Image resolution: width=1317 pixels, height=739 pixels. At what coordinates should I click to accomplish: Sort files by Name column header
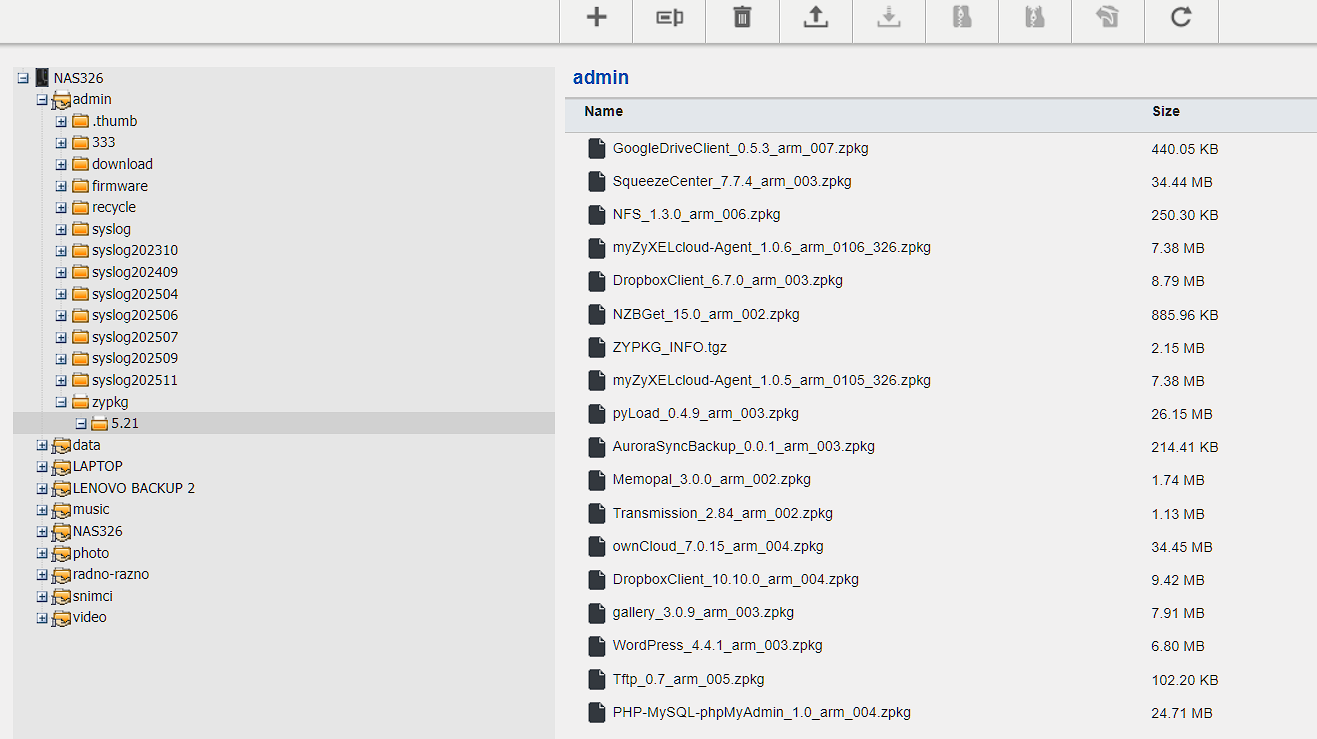604,111
